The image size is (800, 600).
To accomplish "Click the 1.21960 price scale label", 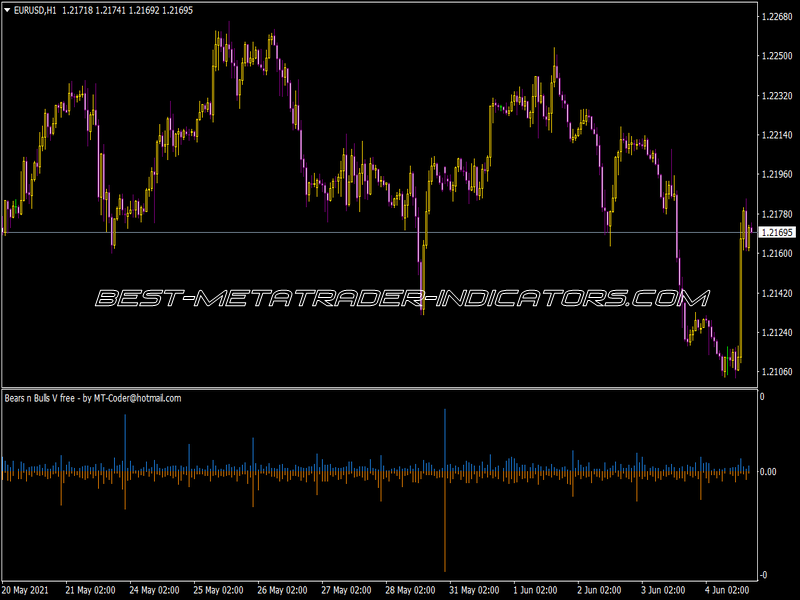I will [777, 174].
